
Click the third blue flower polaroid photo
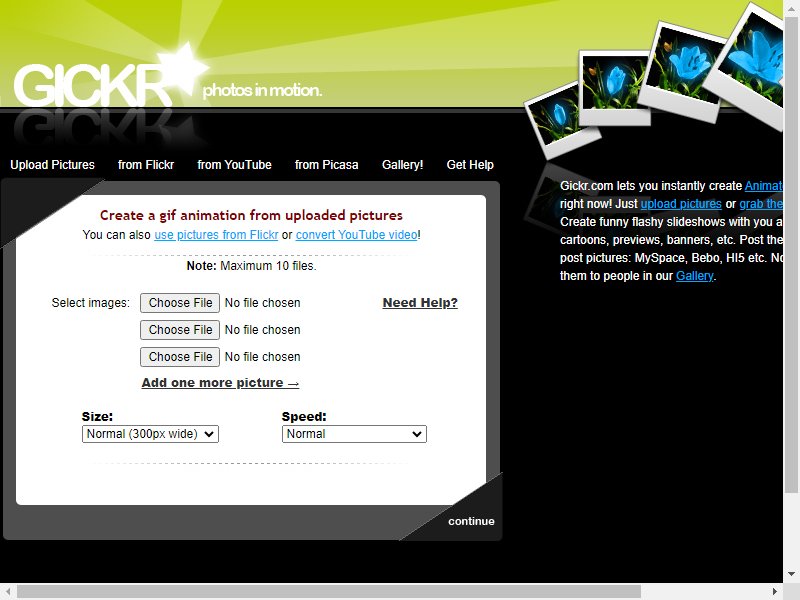click(x=684, y=70)
